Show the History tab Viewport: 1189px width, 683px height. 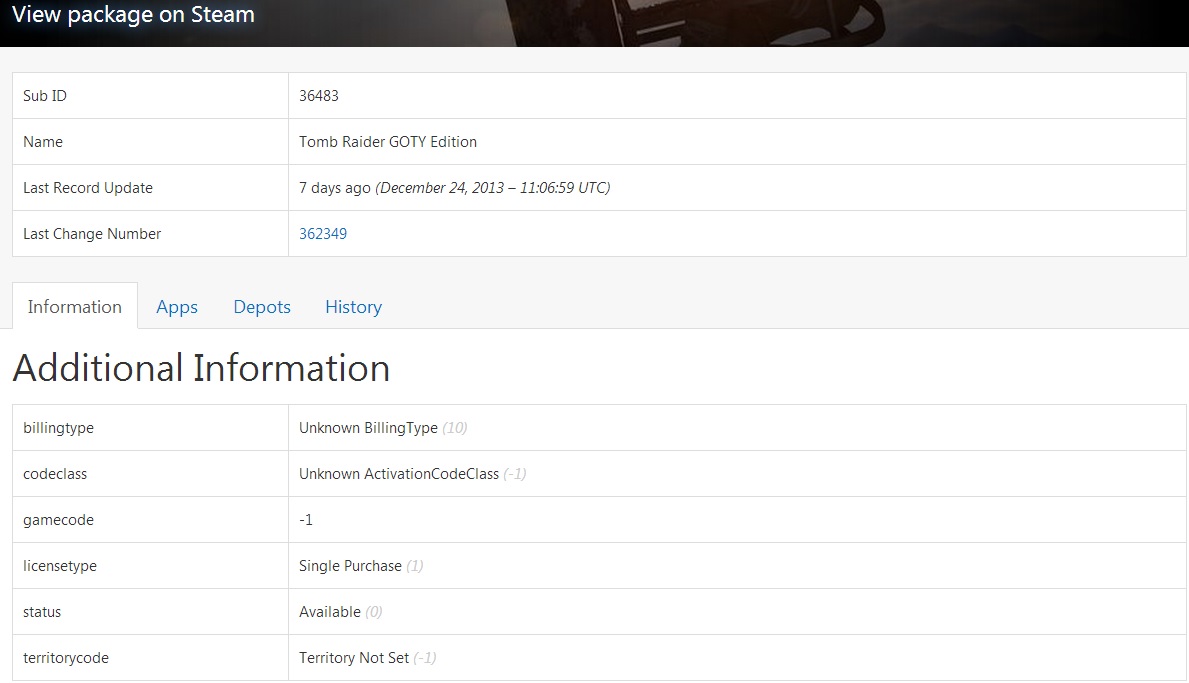pyautogui.click(x=353, y=307)
